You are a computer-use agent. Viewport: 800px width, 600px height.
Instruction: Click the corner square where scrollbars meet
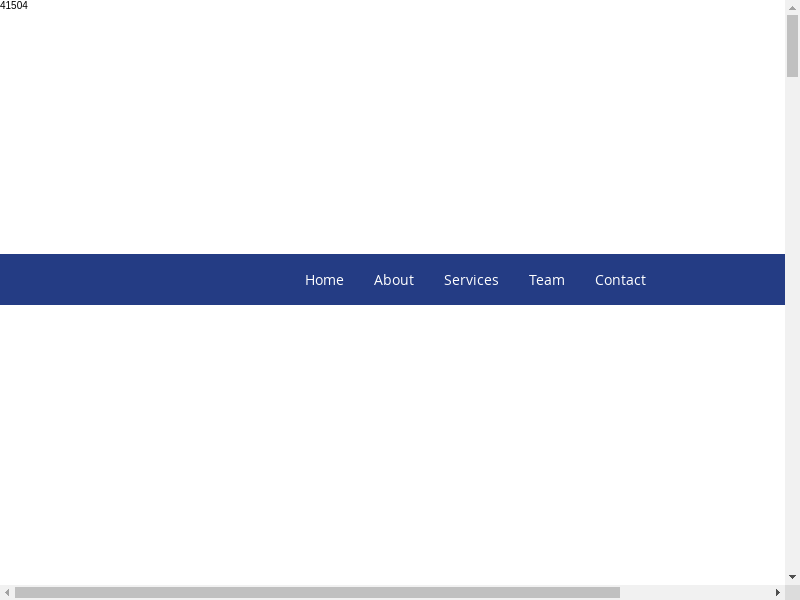pos(792,592)
